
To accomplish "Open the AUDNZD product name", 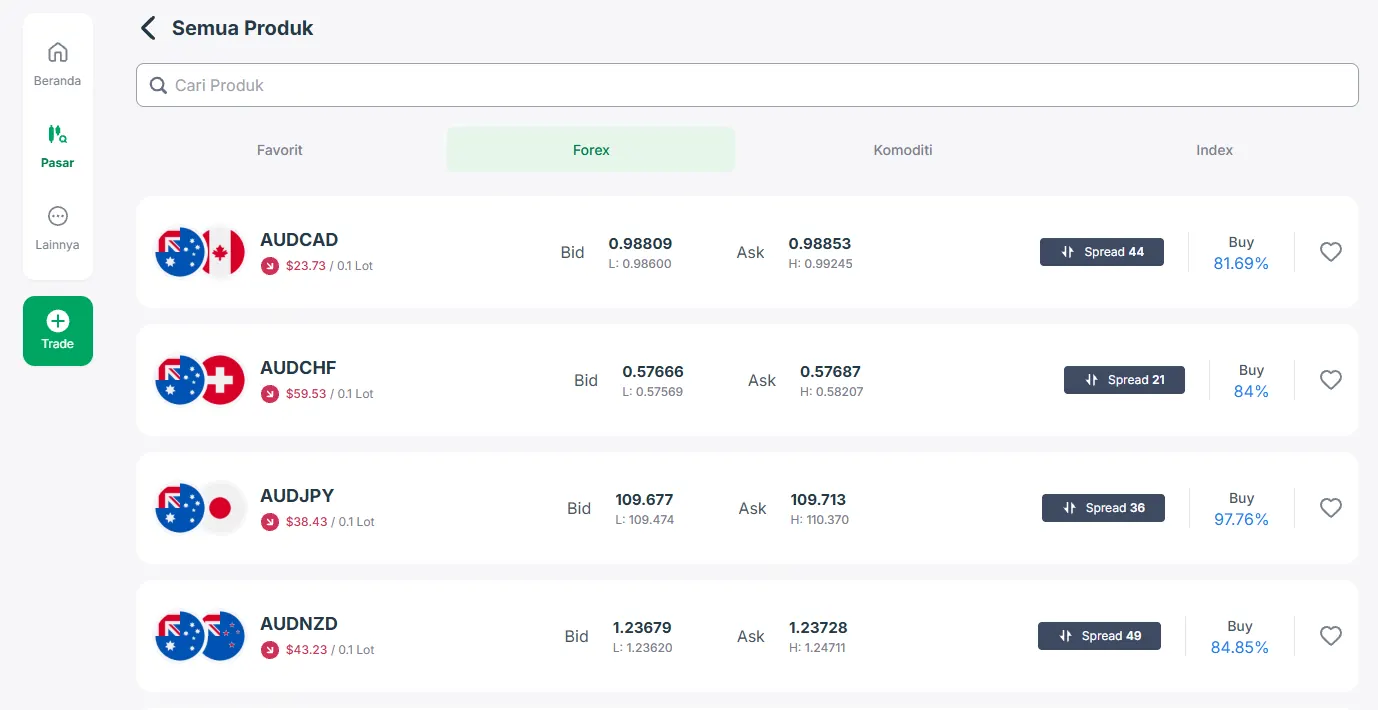I will 299,624.
